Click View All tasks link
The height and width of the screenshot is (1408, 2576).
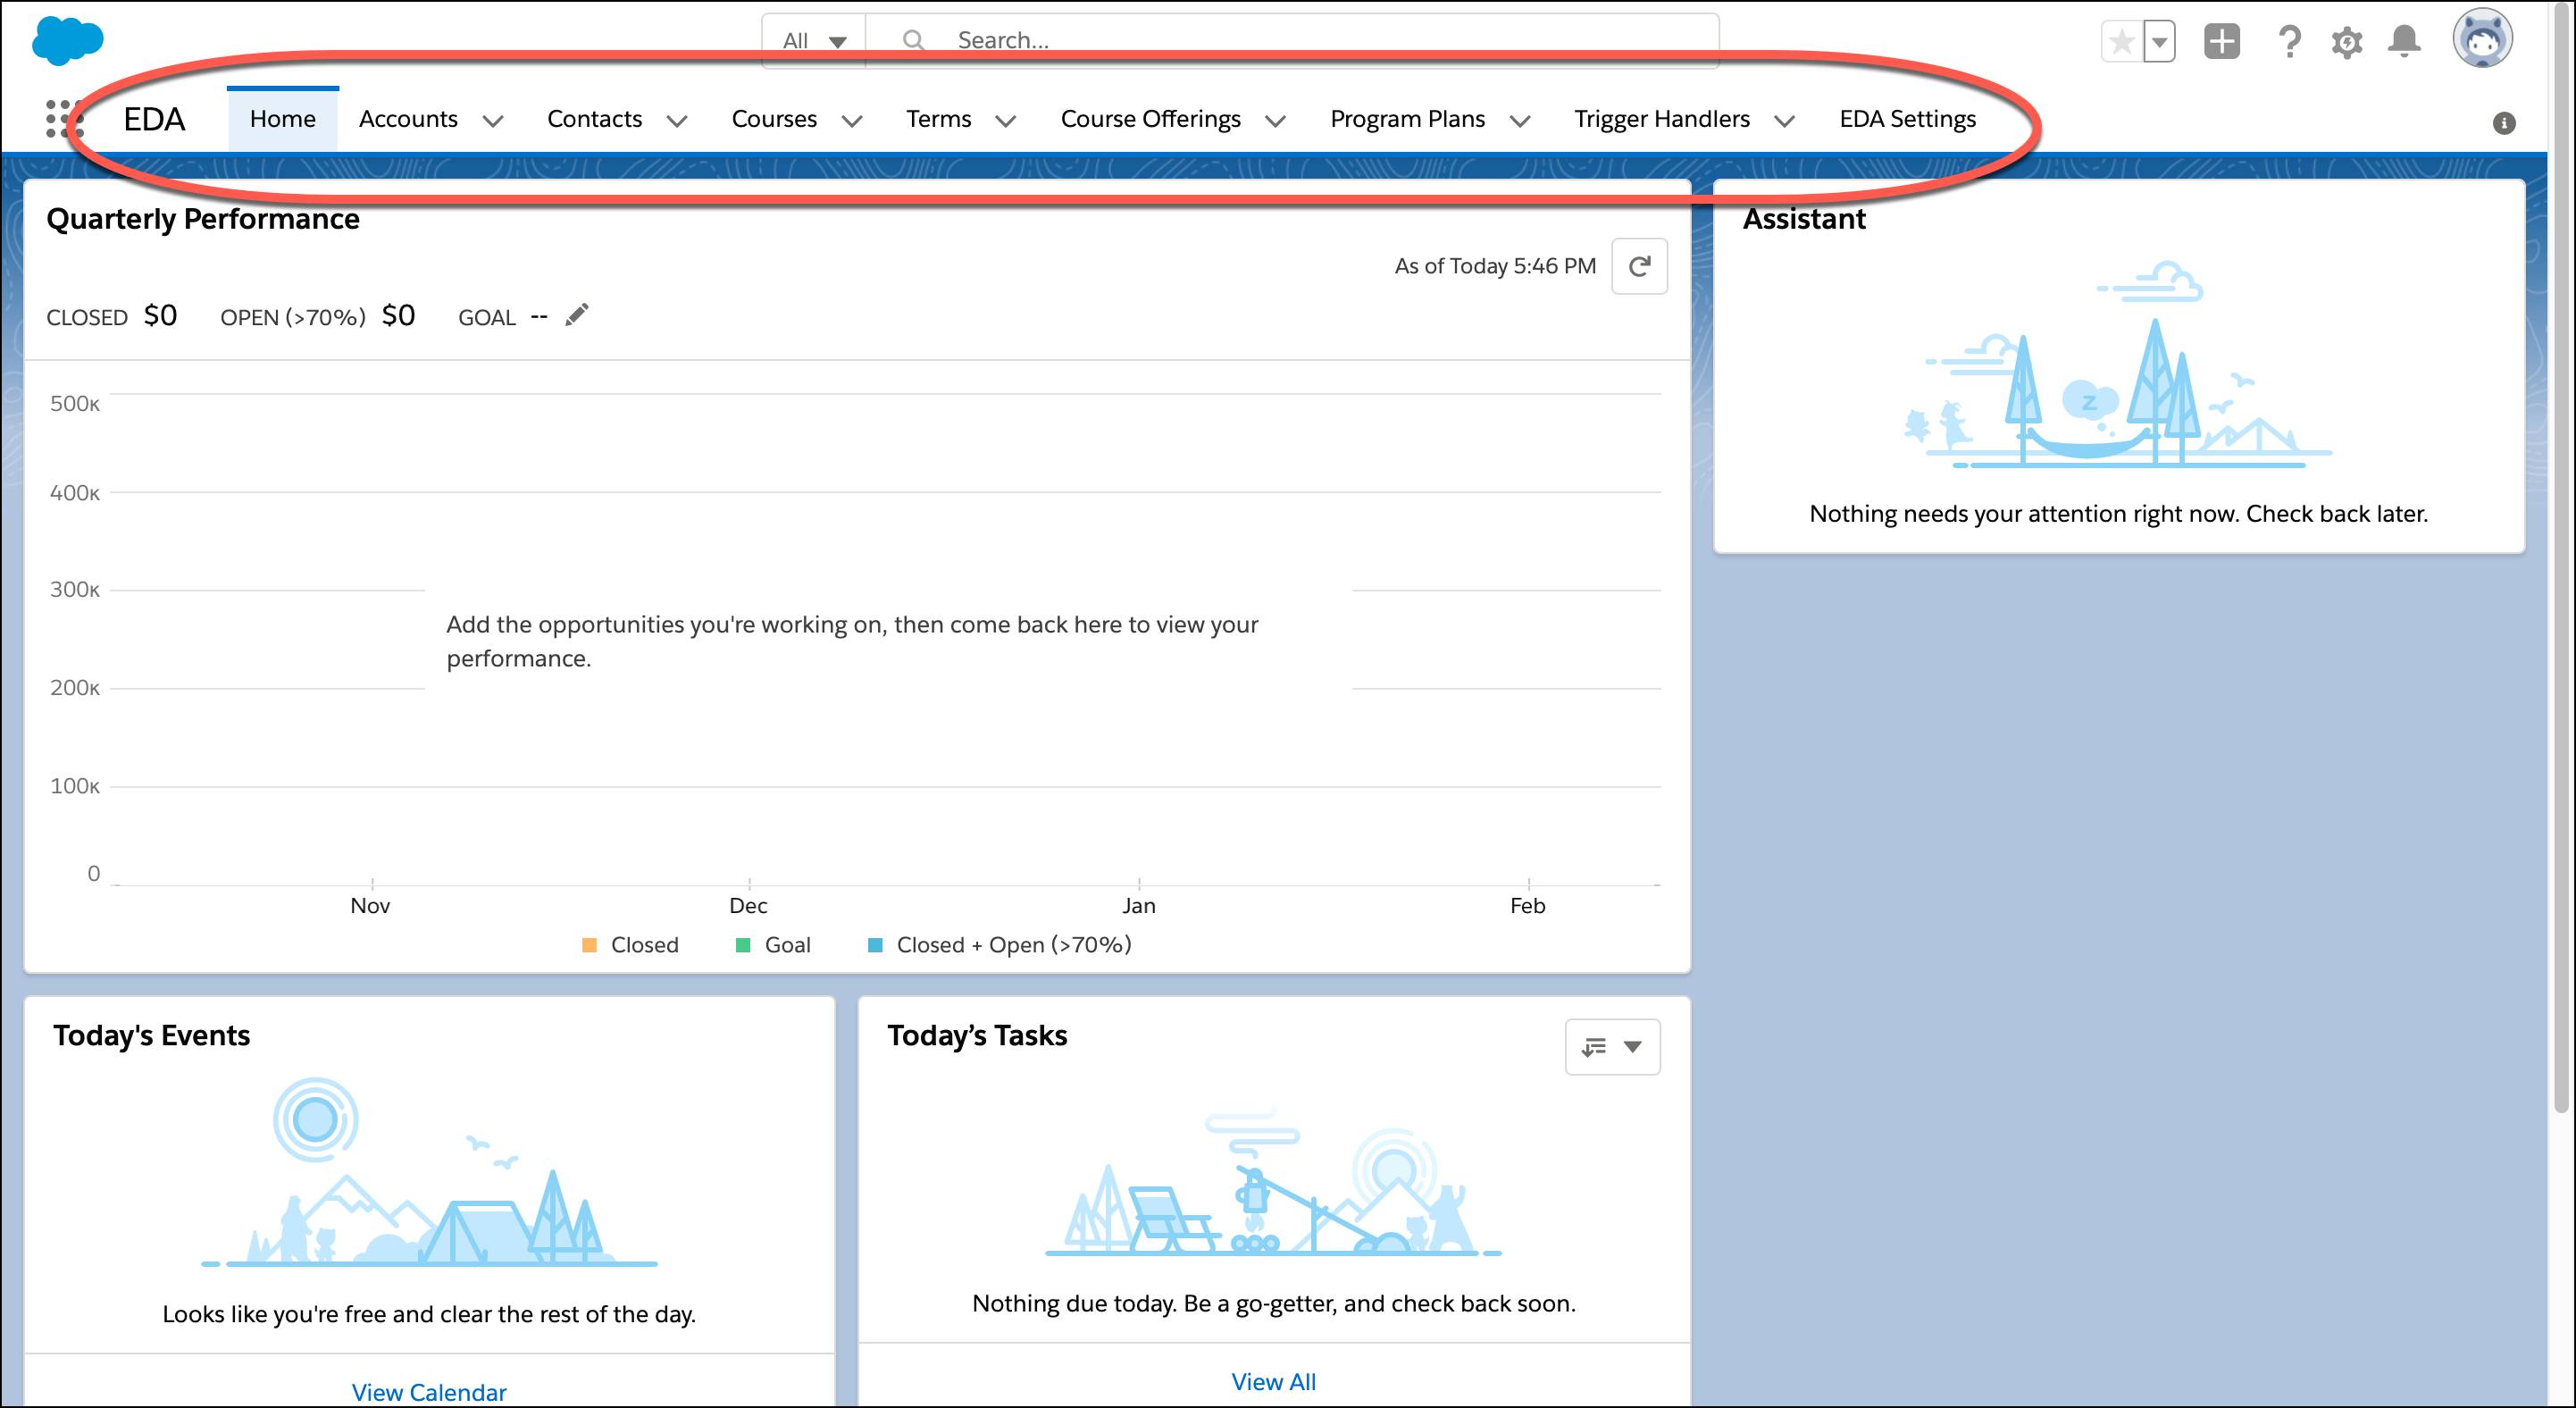click(x=1273, y=1381)
